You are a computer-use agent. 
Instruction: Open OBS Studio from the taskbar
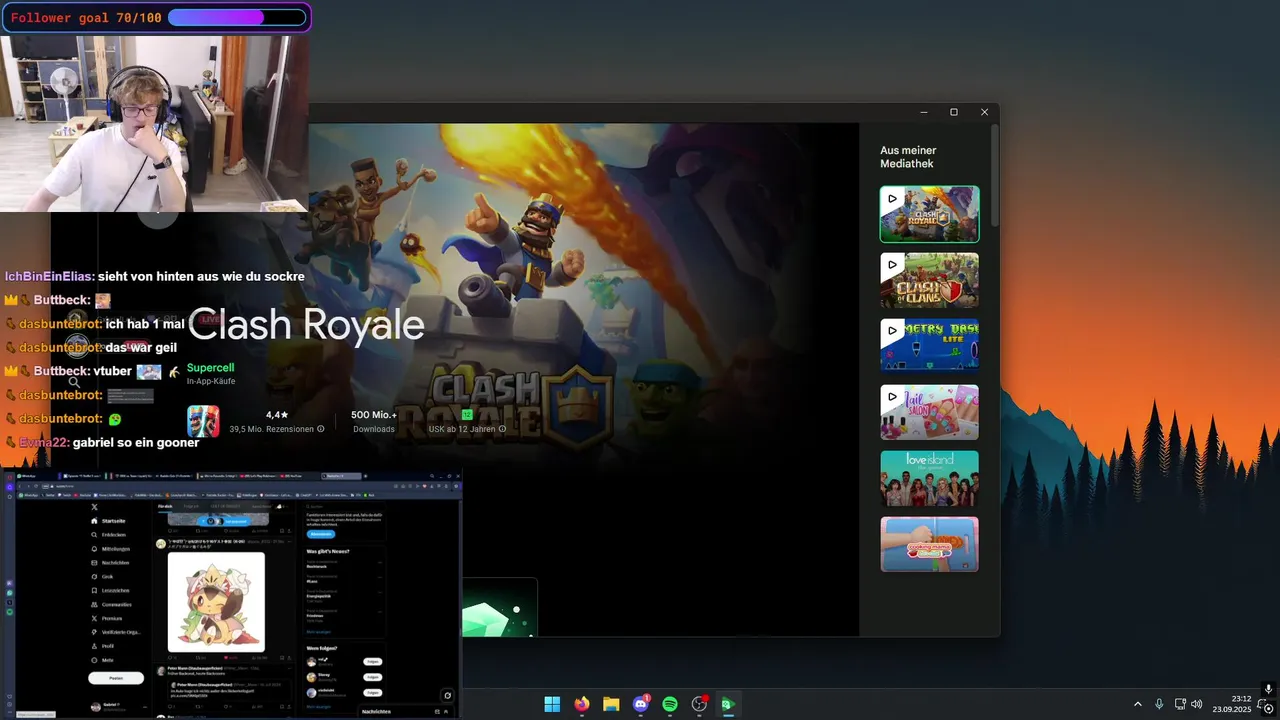click(x=699, y=704)
